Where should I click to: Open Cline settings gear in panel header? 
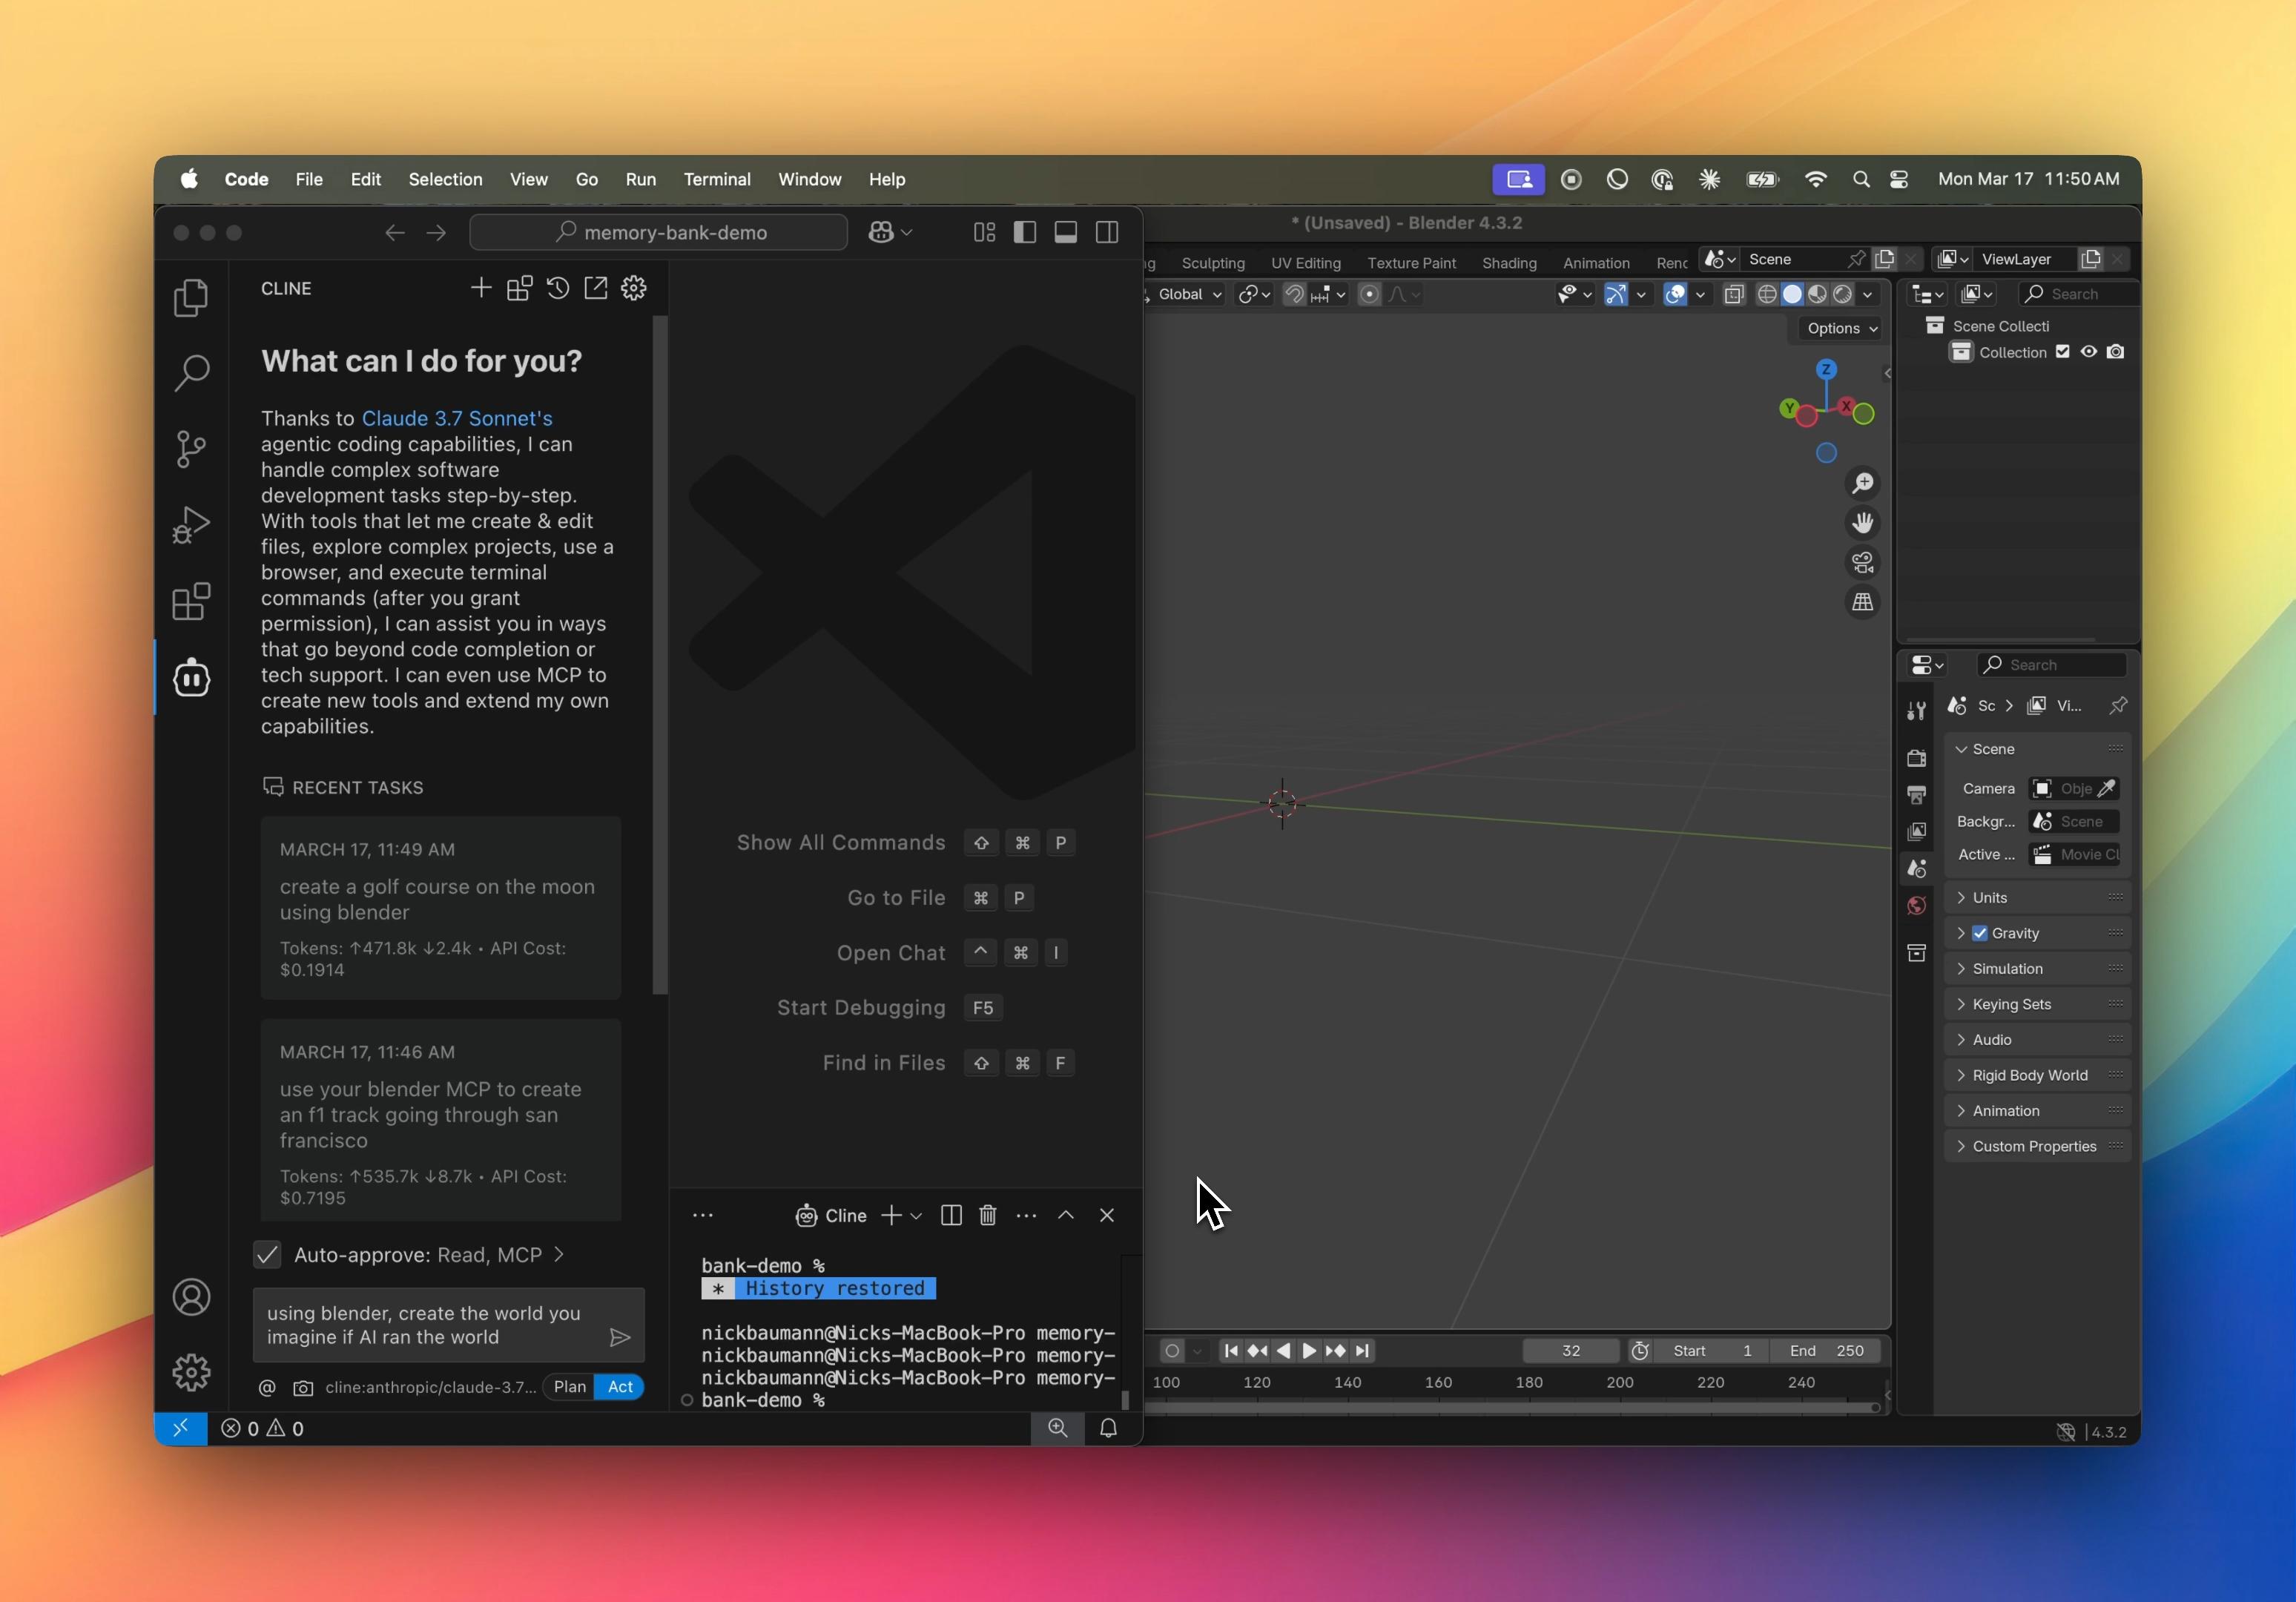pos(634,289)
